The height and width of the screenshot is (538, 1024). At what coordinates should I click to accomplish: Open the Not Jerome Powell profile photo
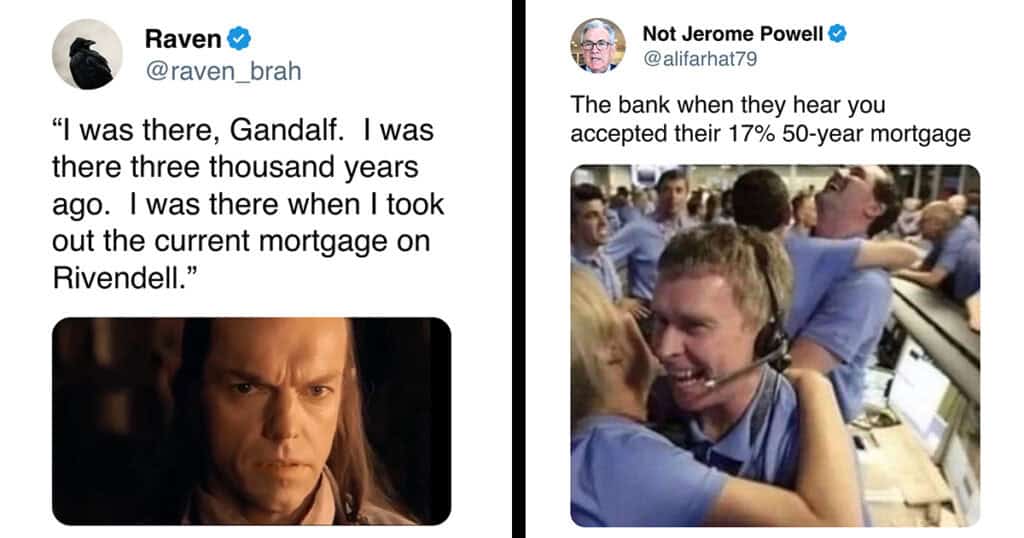(x=598, y=46)
